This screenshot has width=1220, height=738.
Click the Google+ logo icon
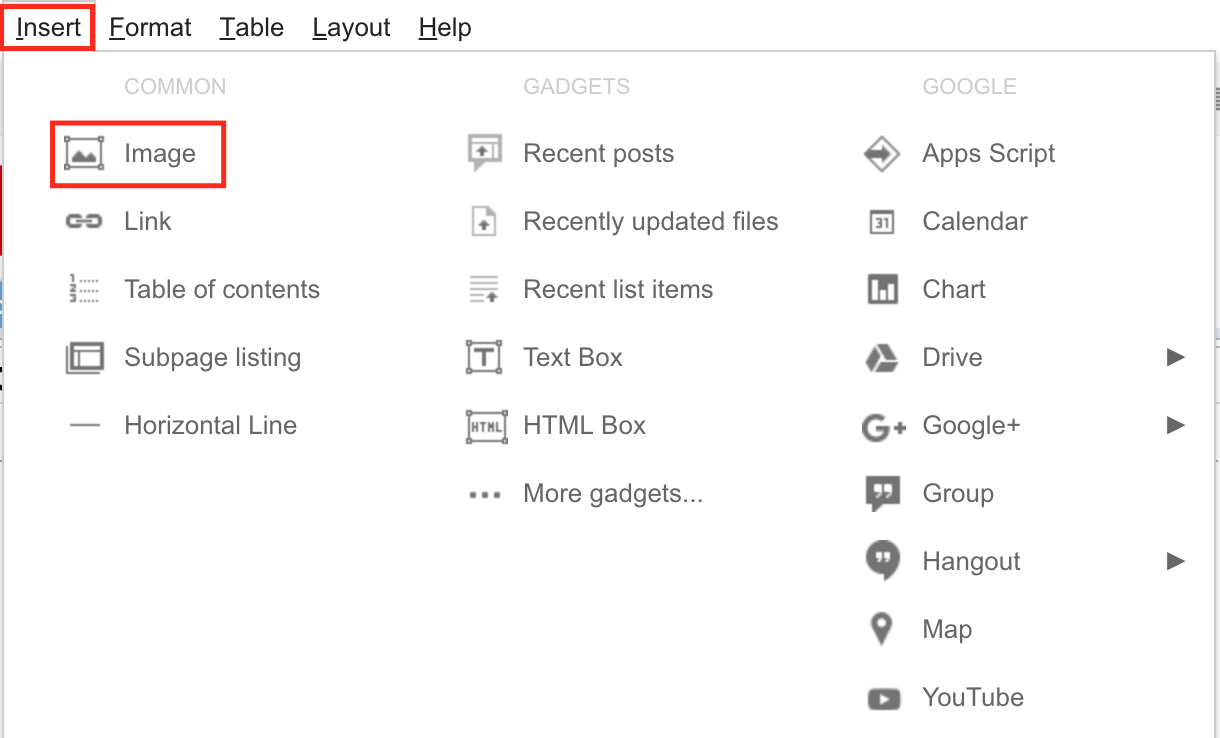click(884, 428)
